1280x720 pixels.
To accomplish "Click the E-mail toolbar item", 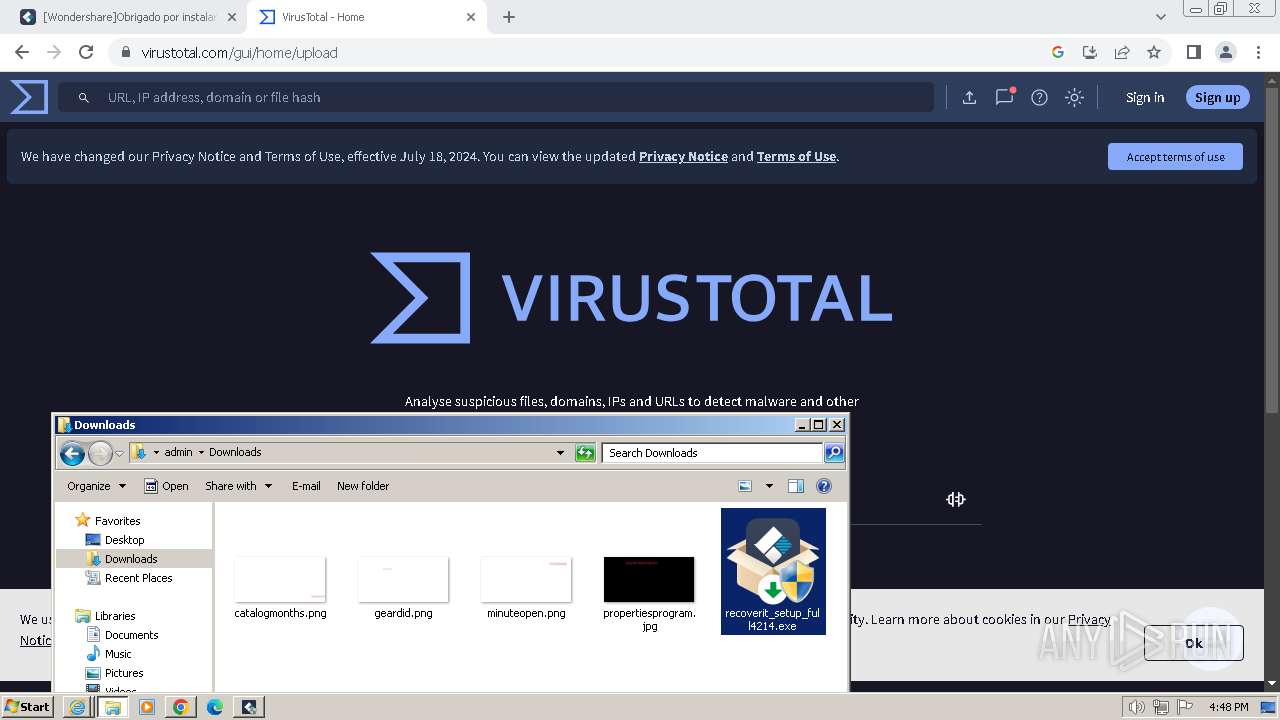I will 306,486.
